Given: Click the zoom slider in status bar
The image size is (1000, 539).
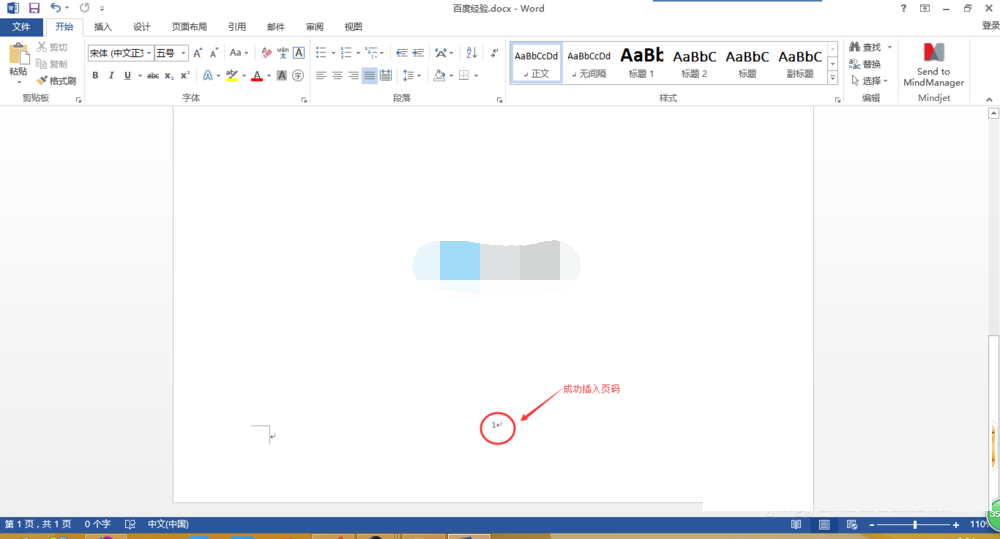Looking at the screenshot, I should tap(915, 524).
